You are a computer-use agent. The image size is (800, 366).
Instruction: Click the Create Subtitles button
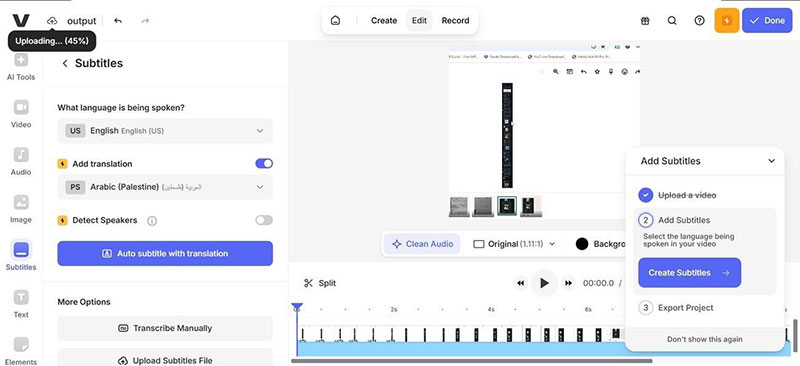pos(689,273)
